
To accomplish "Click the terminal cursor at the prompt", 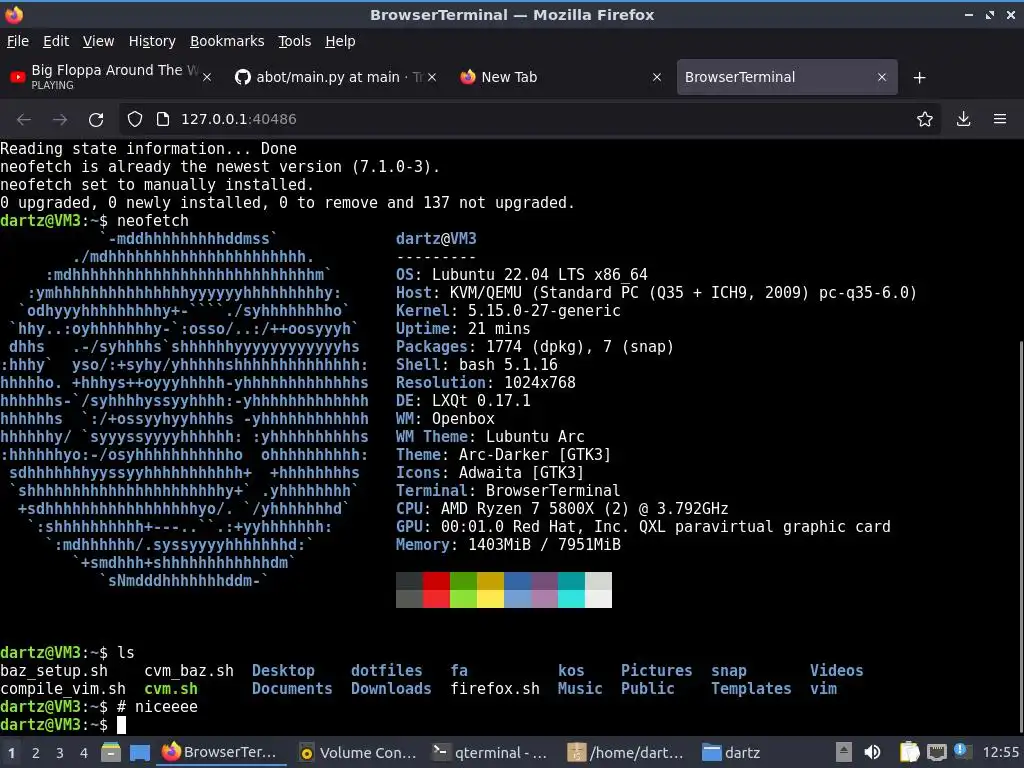I will tap(121, 725).
